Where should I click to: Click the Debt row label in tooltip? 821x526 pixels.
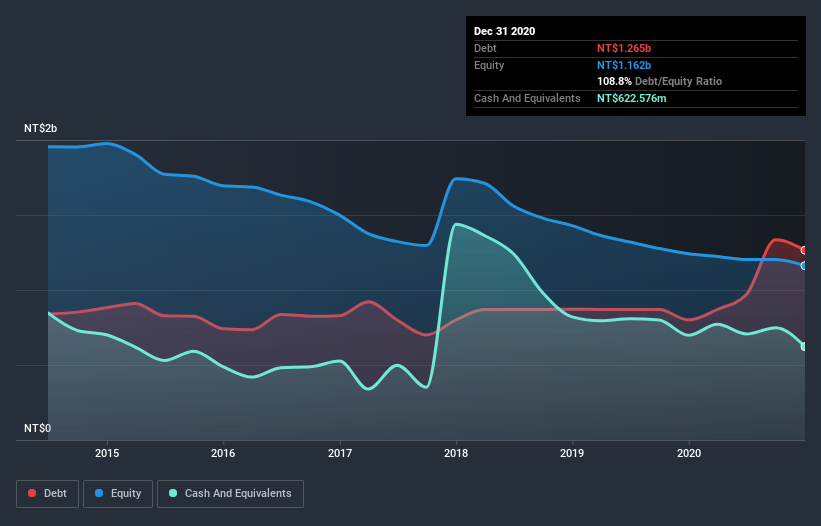pyautogui.click(x=485, y=48)
